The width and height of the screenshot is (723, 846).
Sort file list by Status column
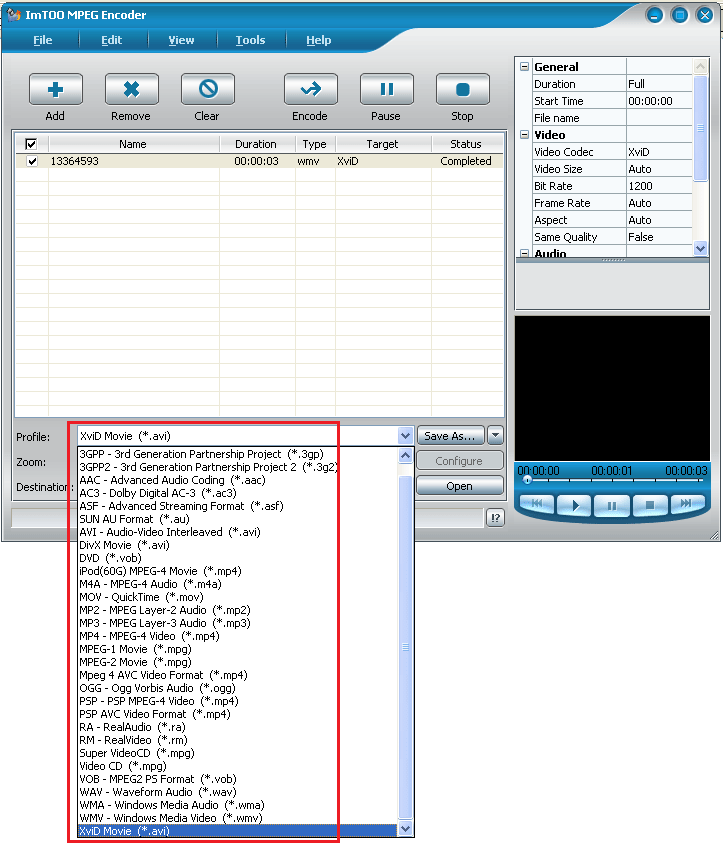[467, 144]
